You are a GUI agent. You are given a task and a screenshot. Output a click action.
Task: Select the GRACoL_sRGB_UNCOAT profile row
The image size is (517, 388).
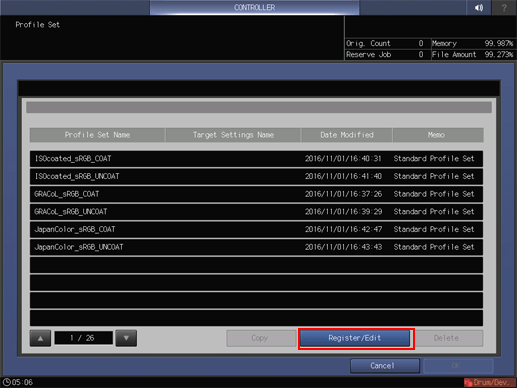pos(256,212)
